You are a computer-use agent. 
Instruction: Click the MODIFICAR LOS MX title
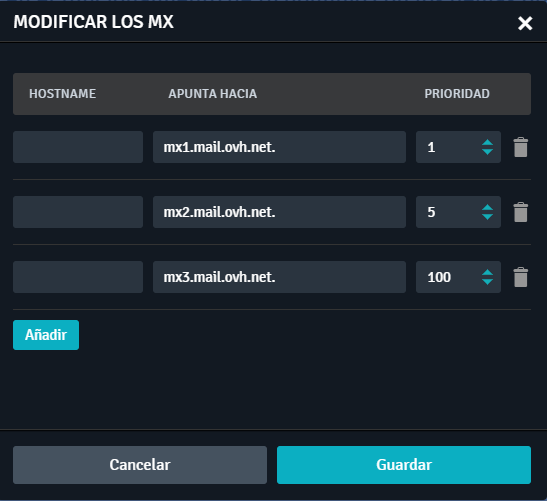tap(93, 22)
